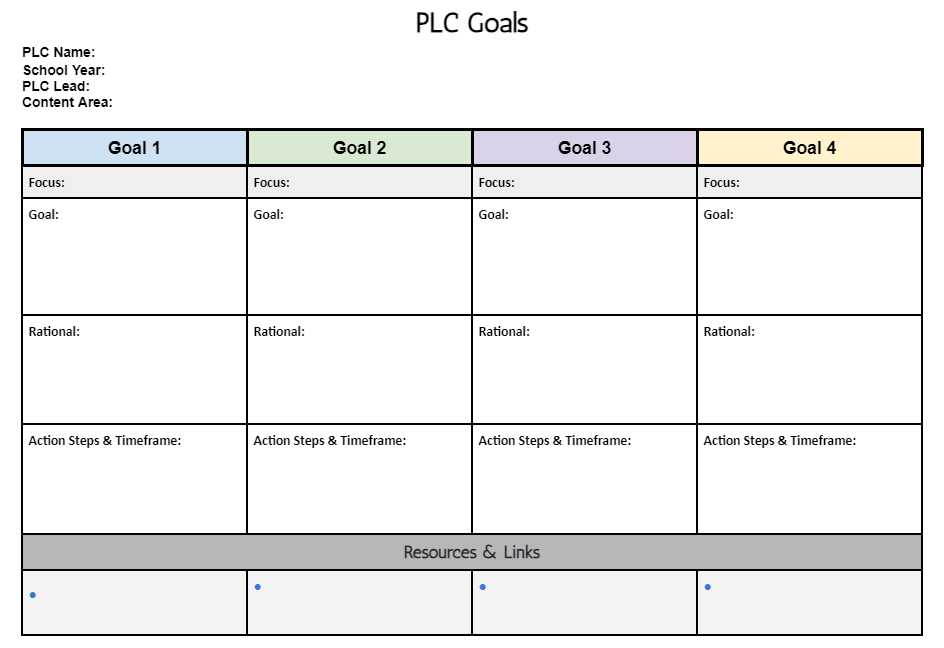Click the Content Area line
Viewport: 944px width, 648px height.
(x=67, y=102)
